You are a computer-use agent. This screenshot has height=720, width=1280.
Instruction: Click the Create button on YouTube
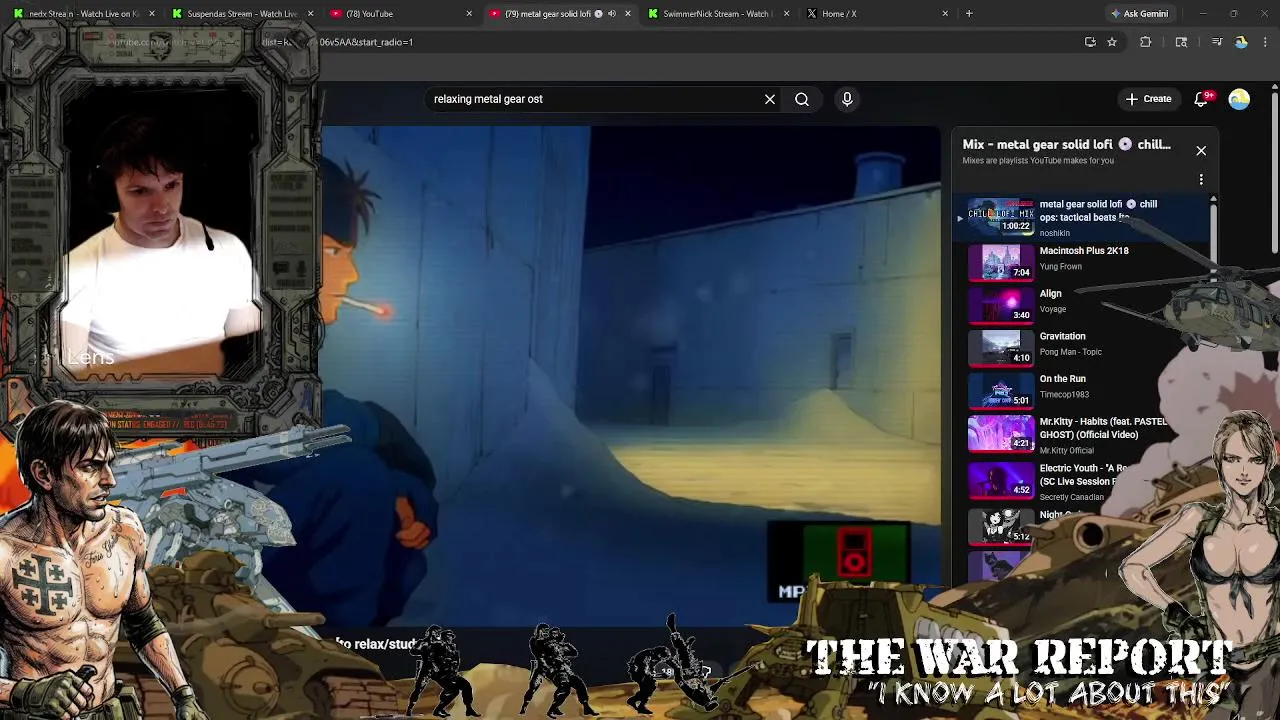coord(1148,99)
